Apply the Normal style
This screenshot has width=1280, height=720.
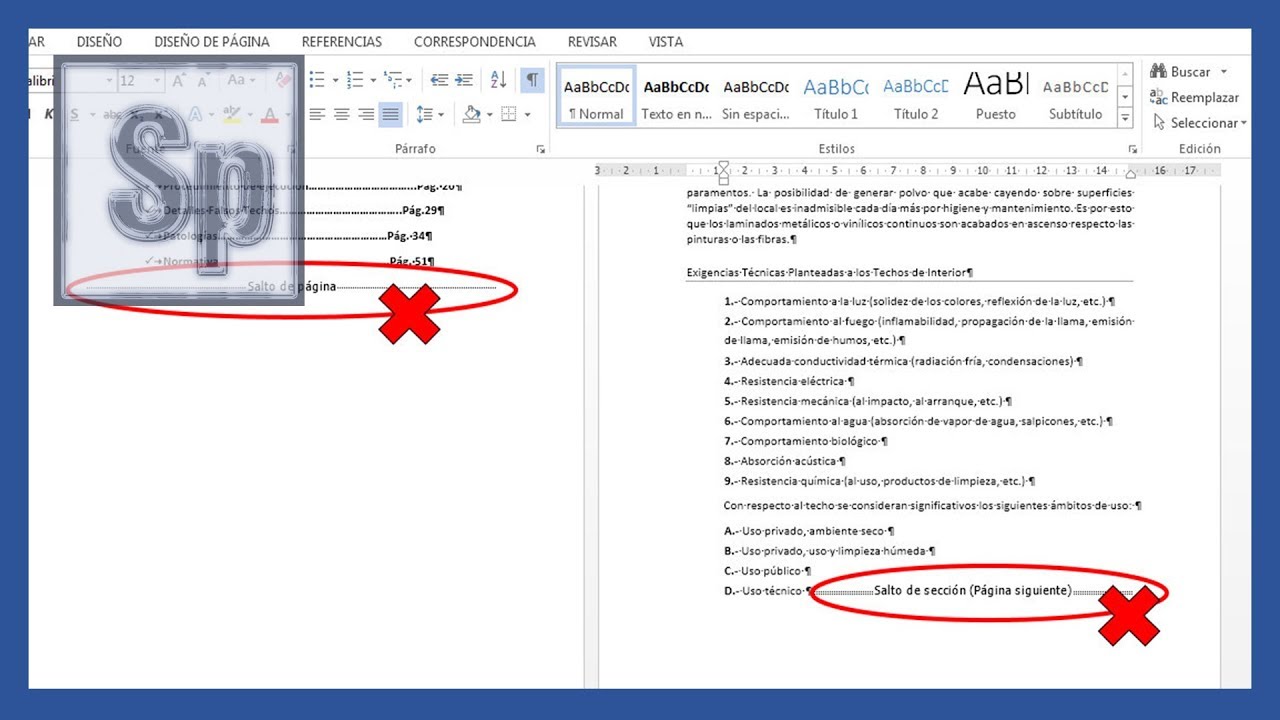tap(596, 97)
